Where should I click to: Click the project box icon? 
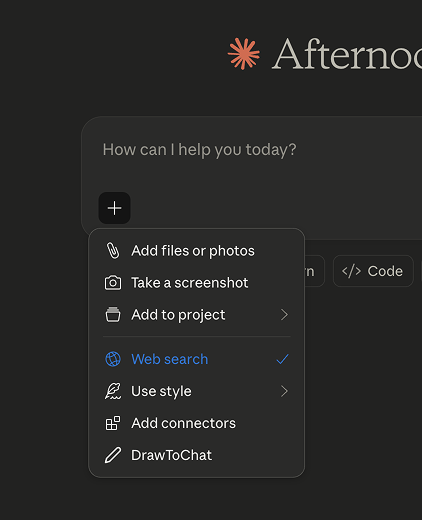tap(113, 315)
